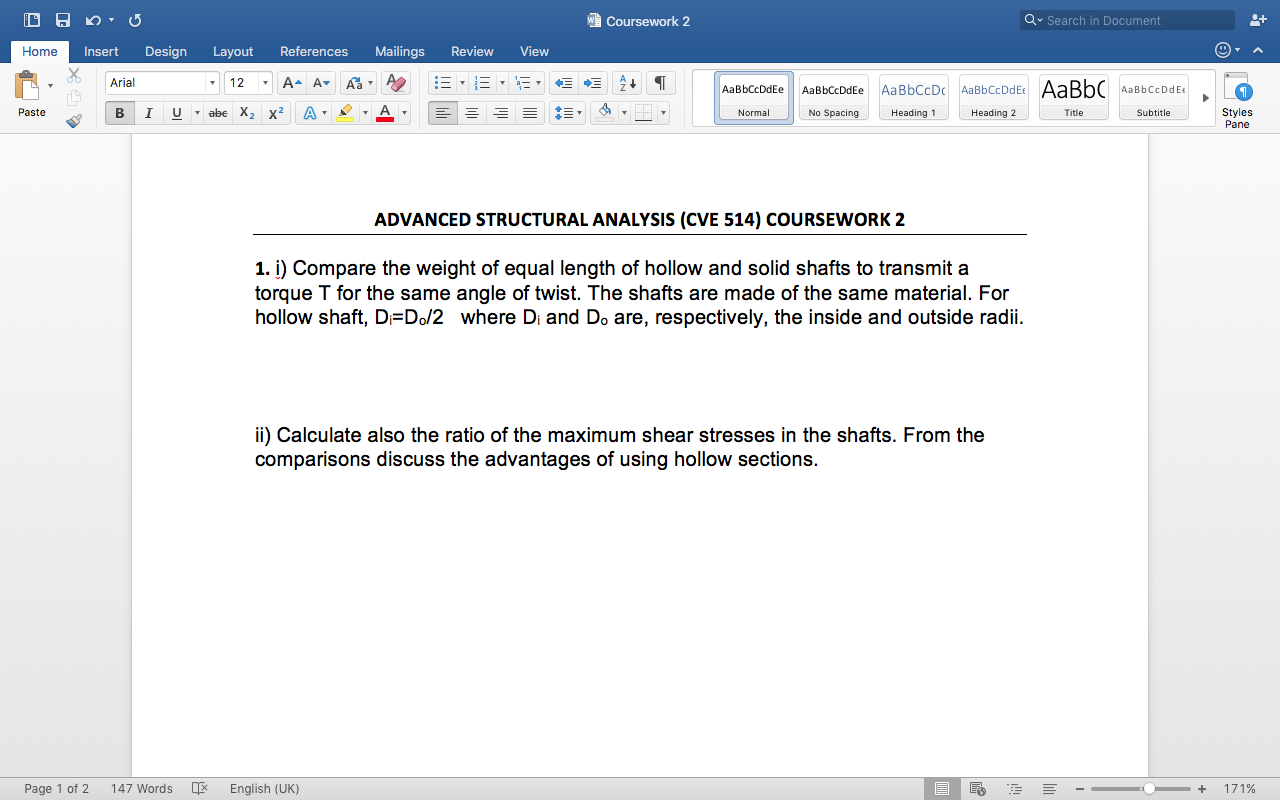Apply superscript formatting
The width and height of the screenshot is (1280, 800).
[275, 113]
